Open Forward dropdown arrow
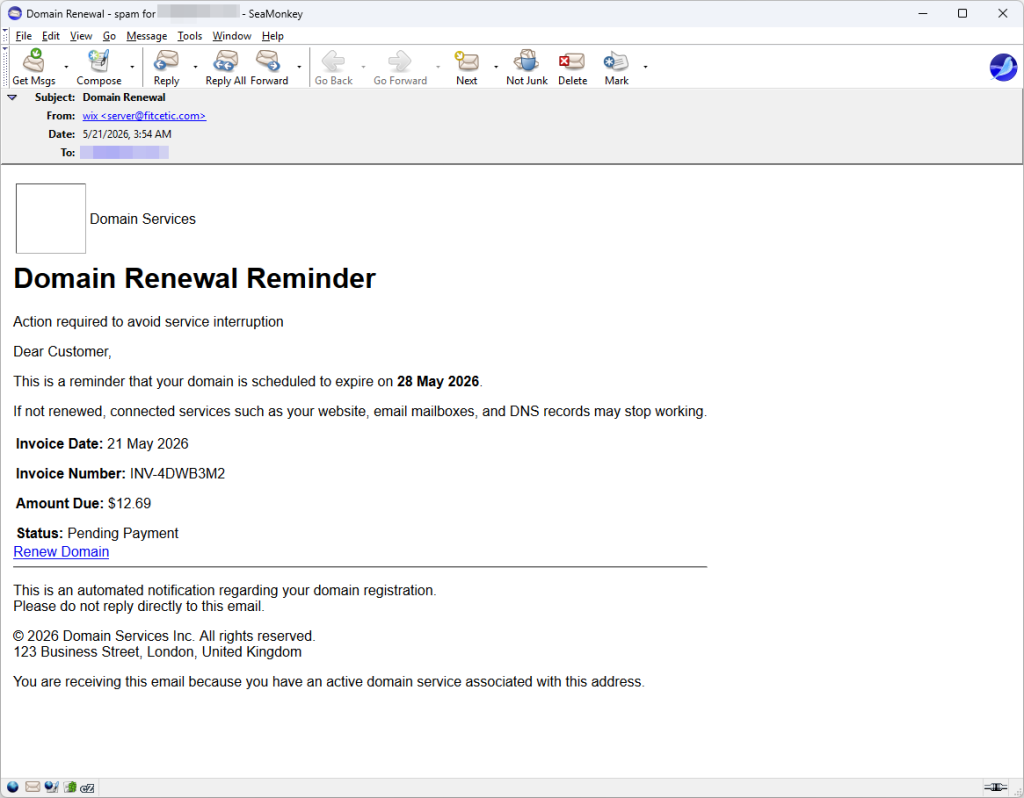1024x798 pixels. pyautogui.click(x=299, y=67)
